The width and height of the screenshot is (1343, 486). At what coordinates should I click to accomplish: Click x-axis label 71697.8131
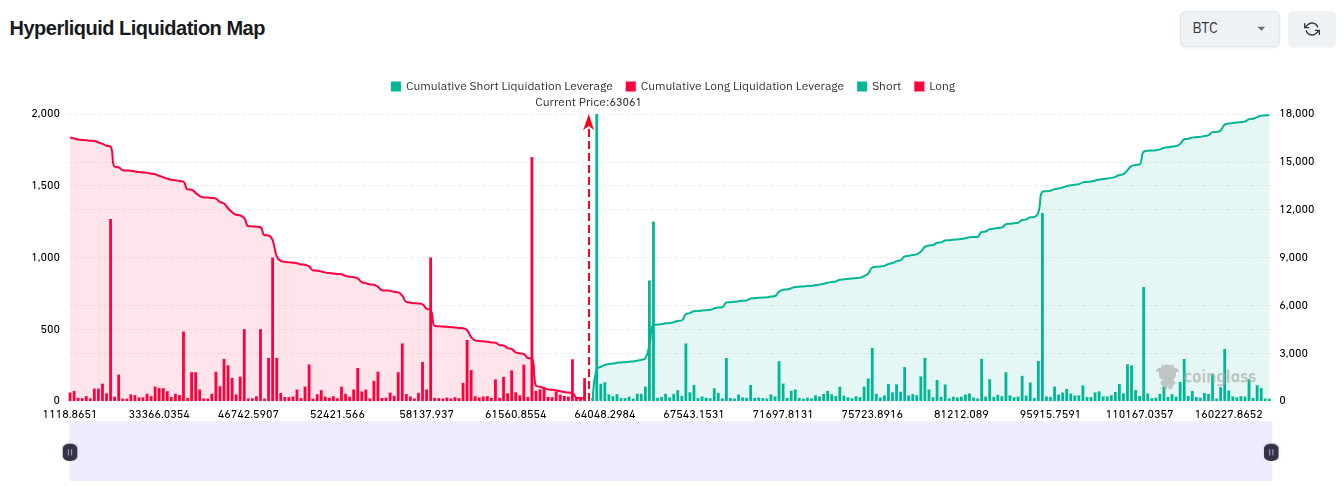(x=783, y=414)
